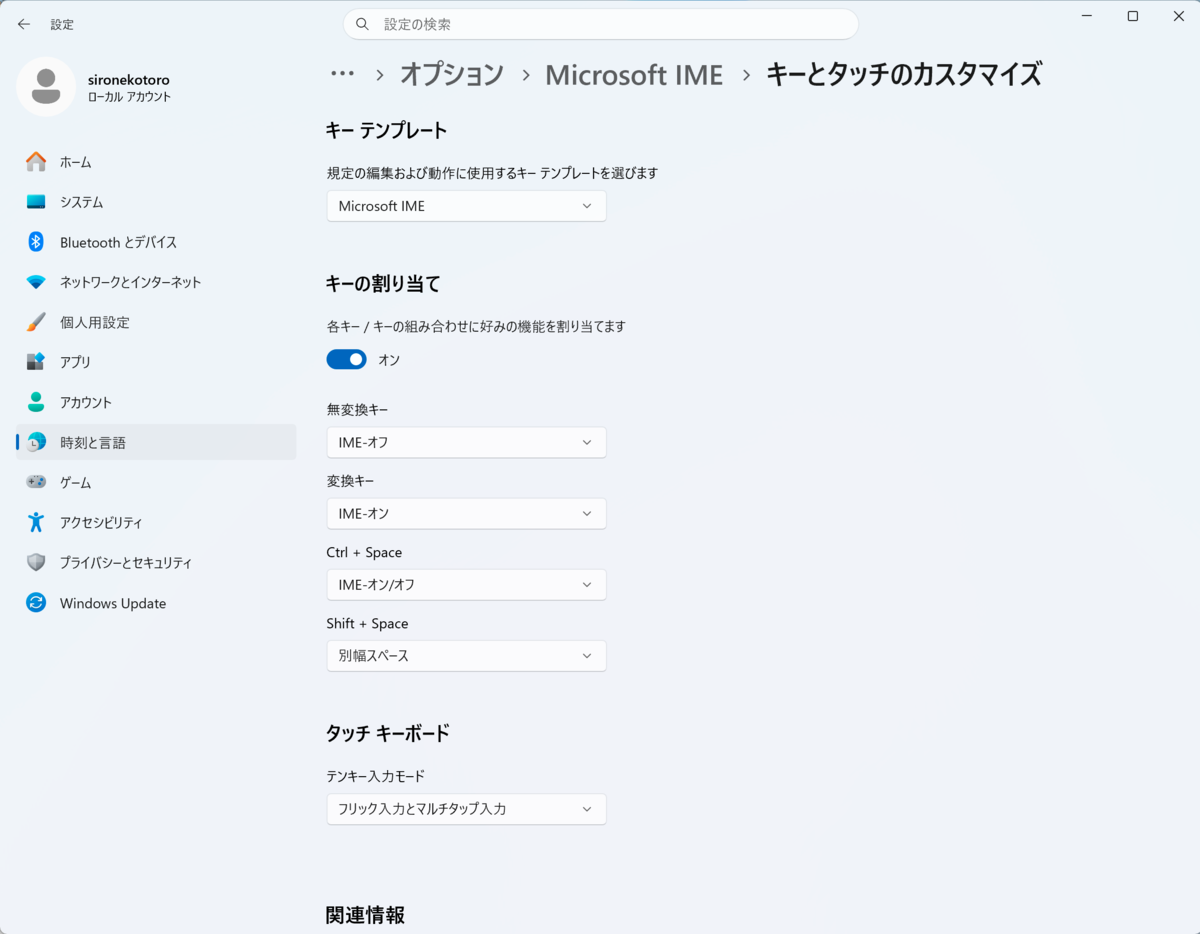Click the Windows Update sync icon
The image size is (1200, 934).
(36, 603)
